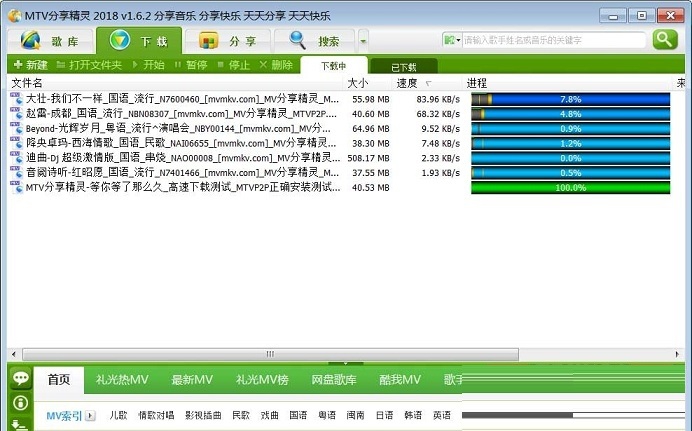This screenshot has height=431, width=692.
Task: Click speed value 83.96 KB/s
Action: (438, 99)
